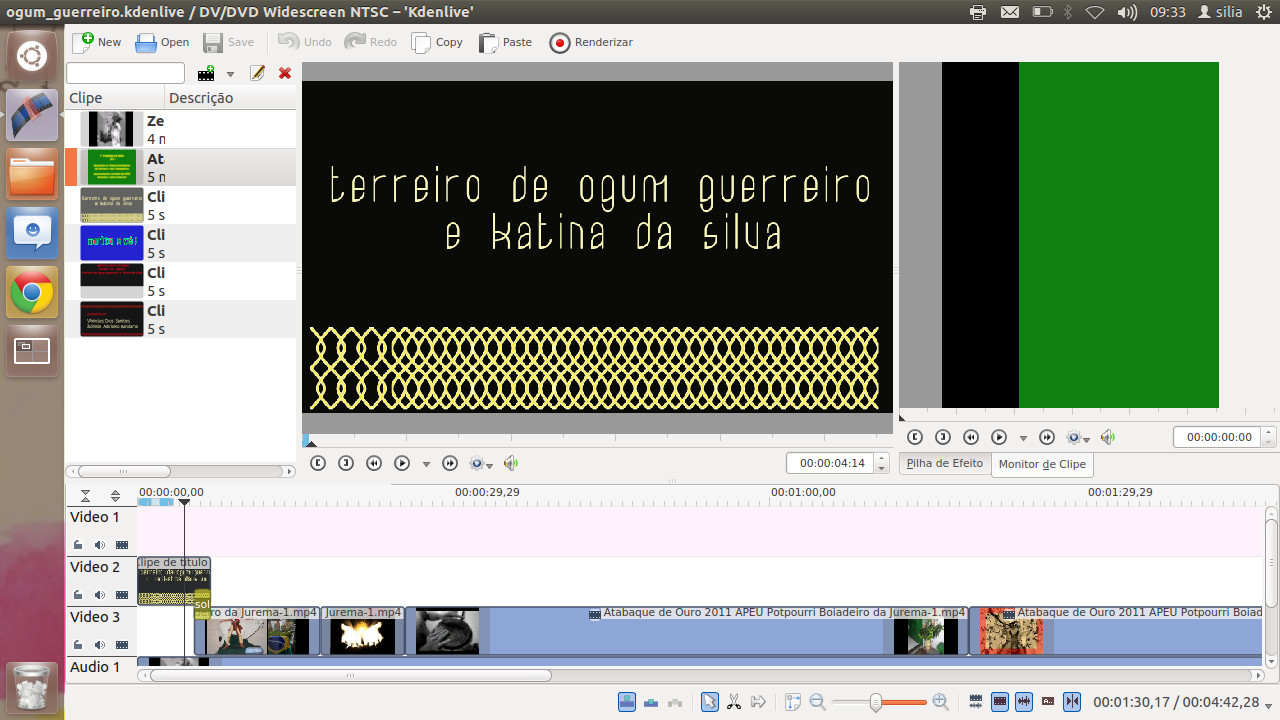Activate the spacer tool arrow icon

tap(758, 702)
